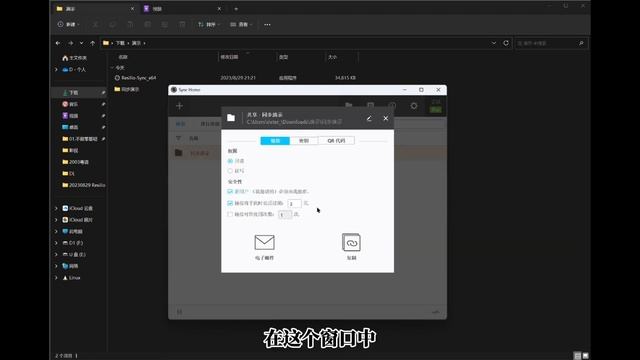Open the address bar history dropdown
This screenshot has width=640, height=360.
(x=494, y=43)
